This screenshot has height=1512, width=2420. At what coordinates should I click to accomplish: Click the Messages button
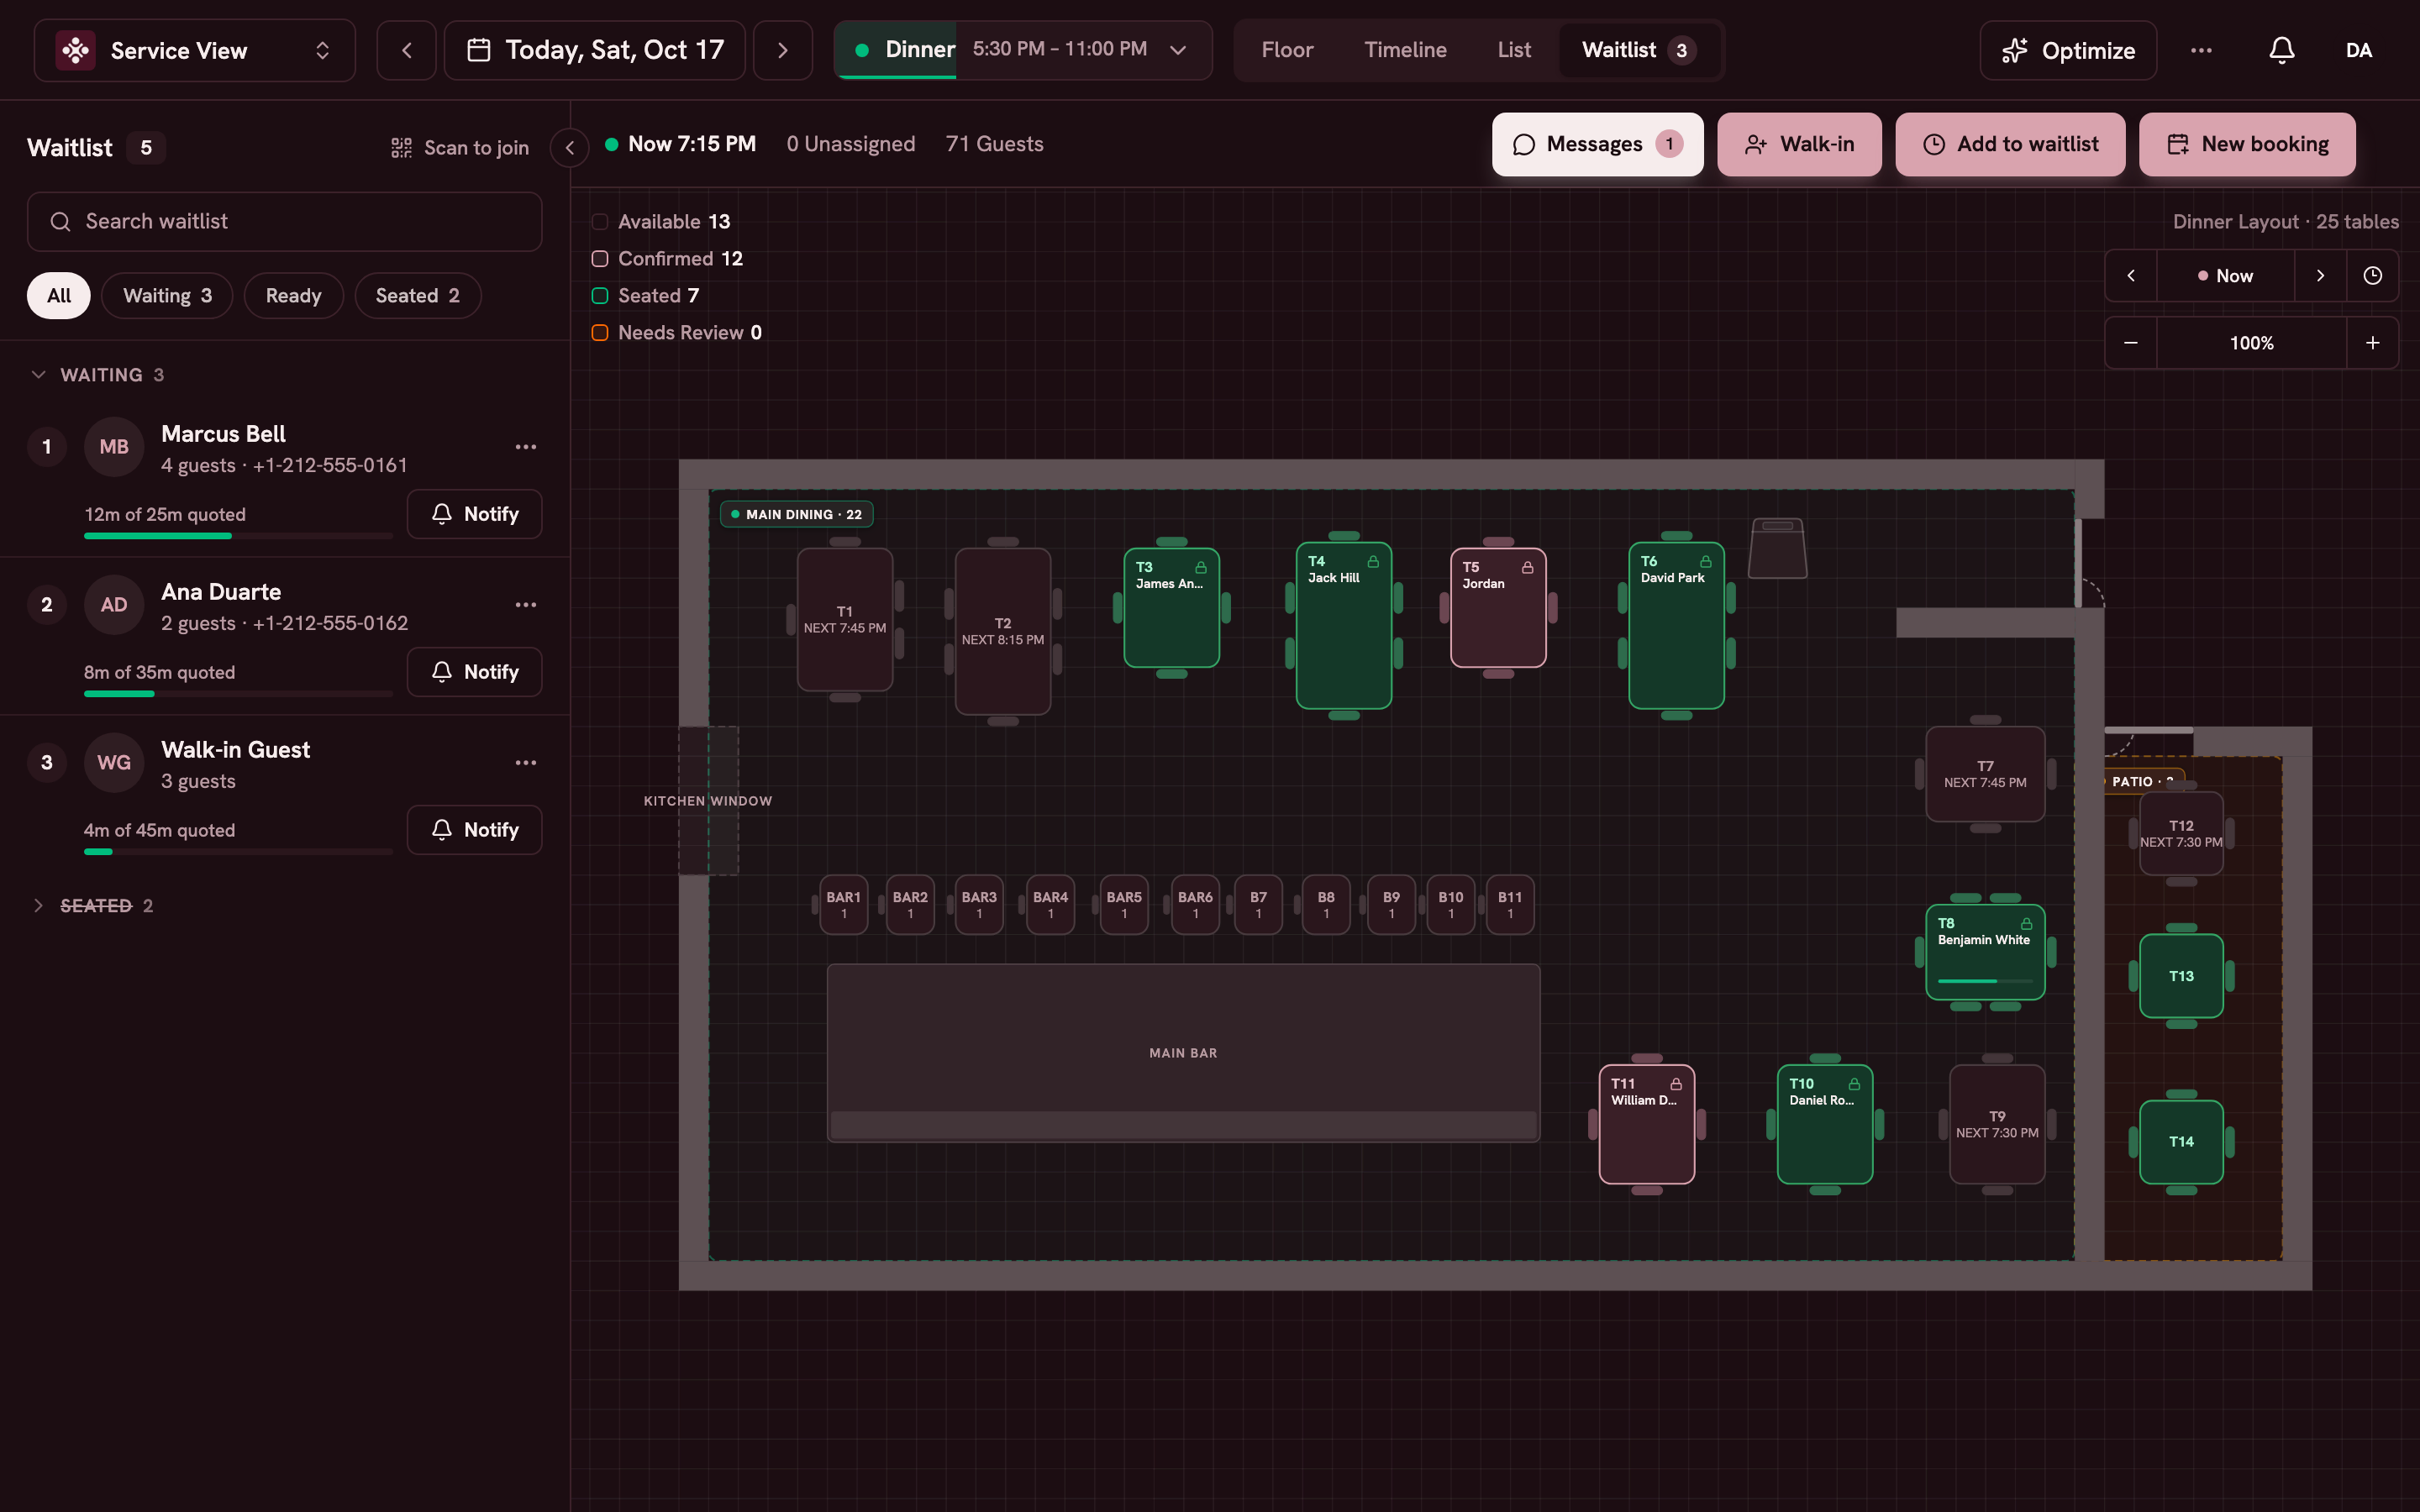pos(1598,145)
